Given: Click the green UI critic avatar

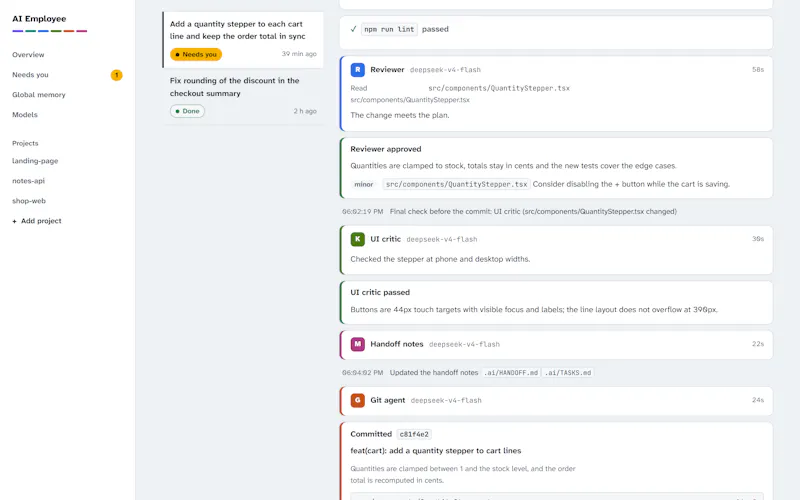Looking at the screenshot, I should (358, 239).
